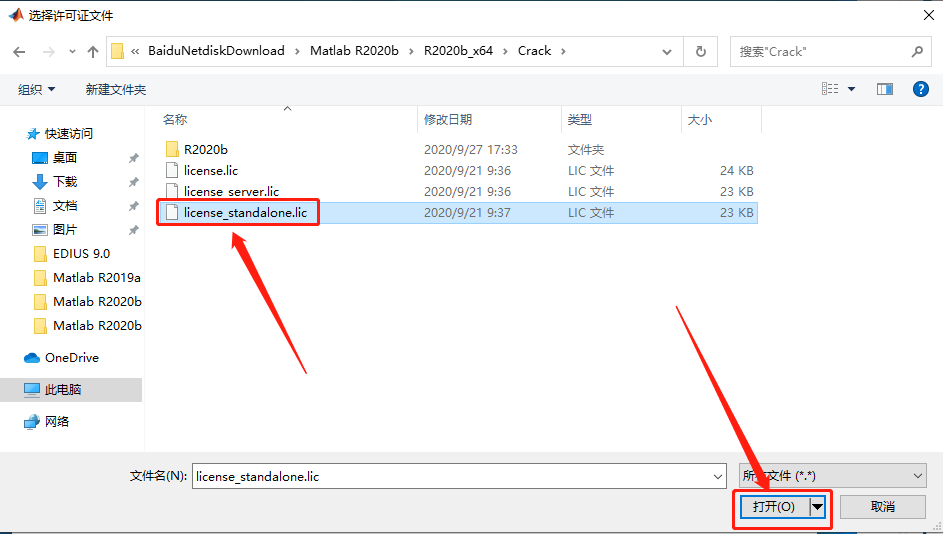Click Matlab R2020b in breadcrumb path
This screenshot has width=943, height=534.
tap(354, 51)
